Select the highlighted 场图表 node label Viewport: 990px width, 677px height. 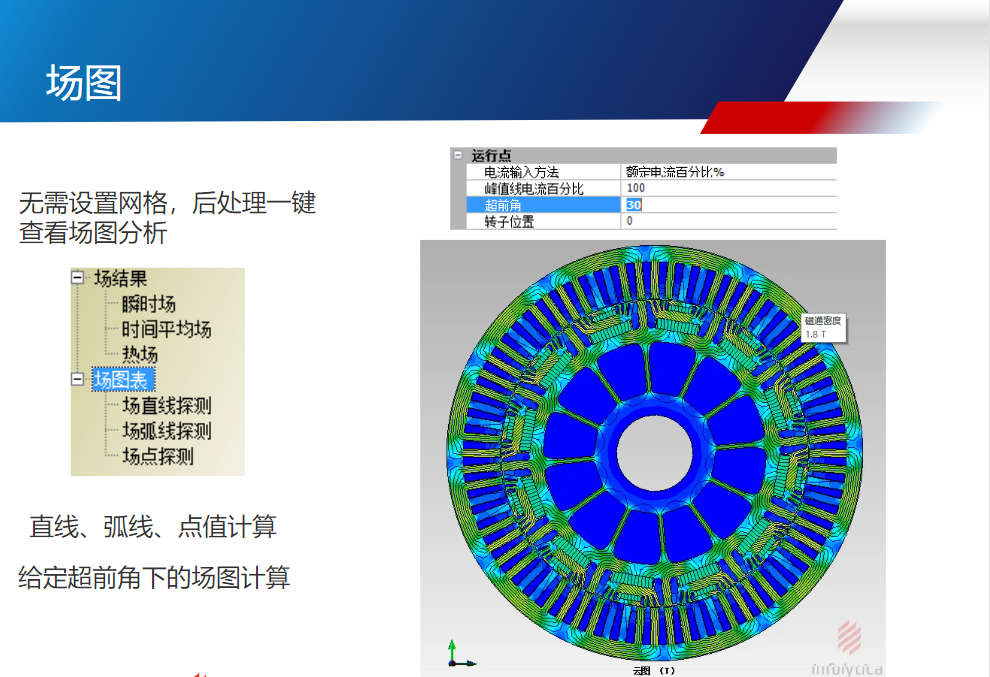pyautogui.click(x=121, y=379)
